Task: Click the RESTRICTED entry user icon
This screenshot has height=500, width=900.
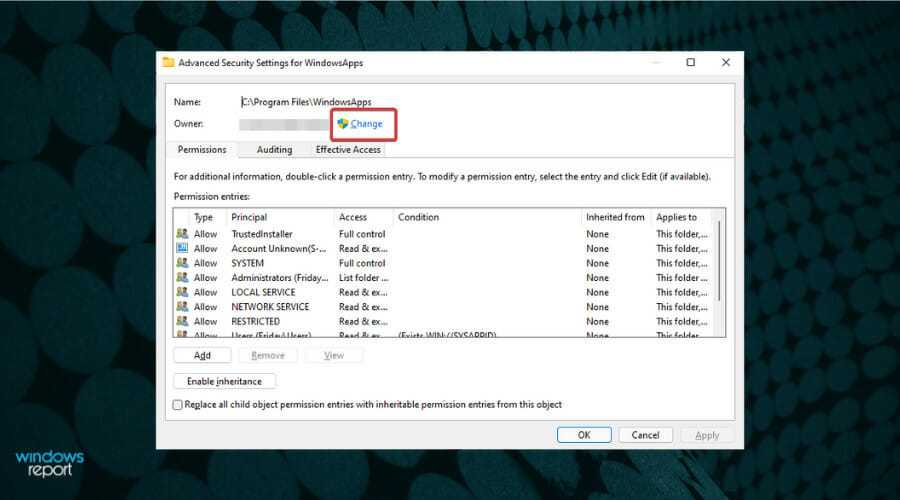Action: [x=182, y=321]
